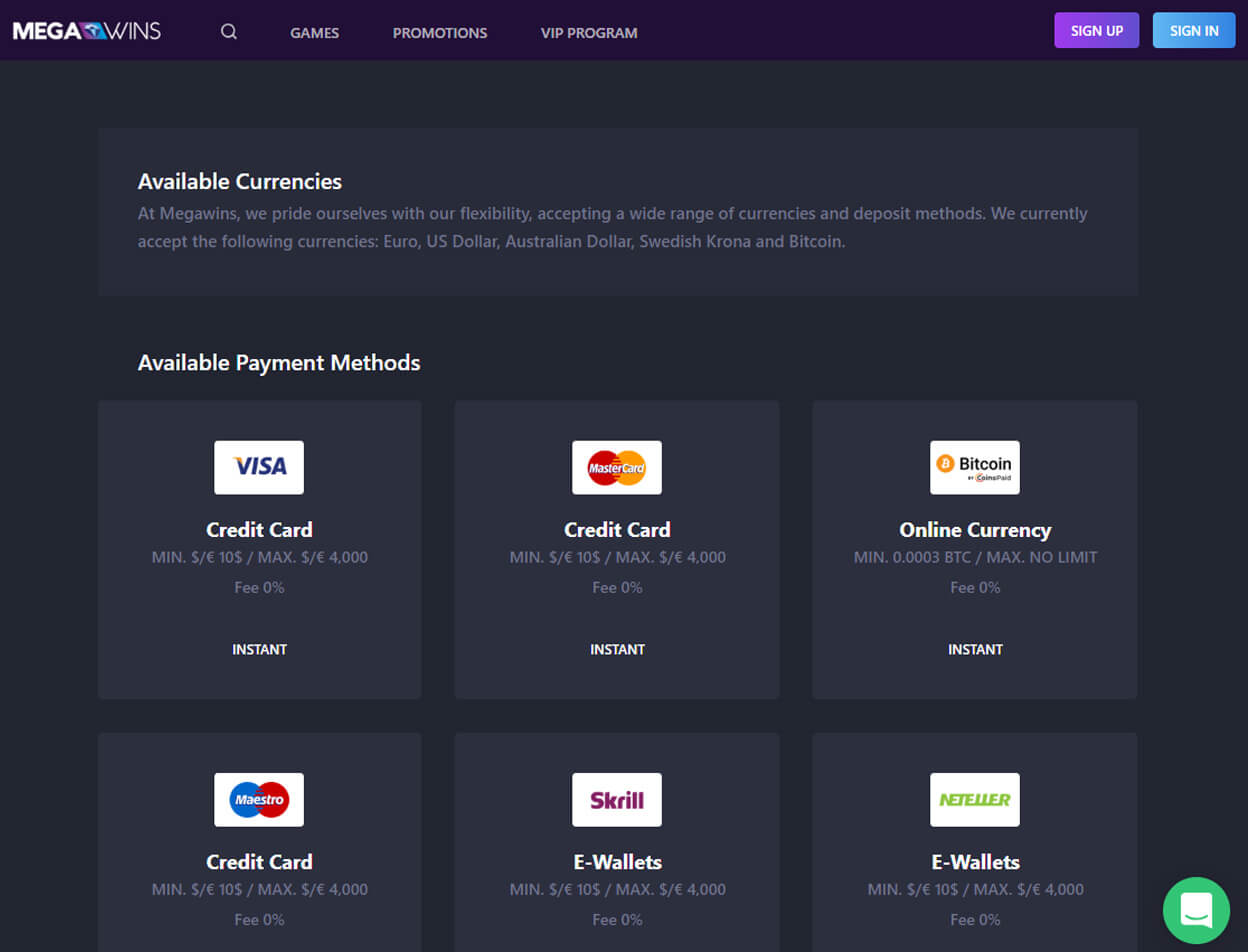
Task: Select the Bitcoin CoinsPaid logo
Action: (975, 467)
